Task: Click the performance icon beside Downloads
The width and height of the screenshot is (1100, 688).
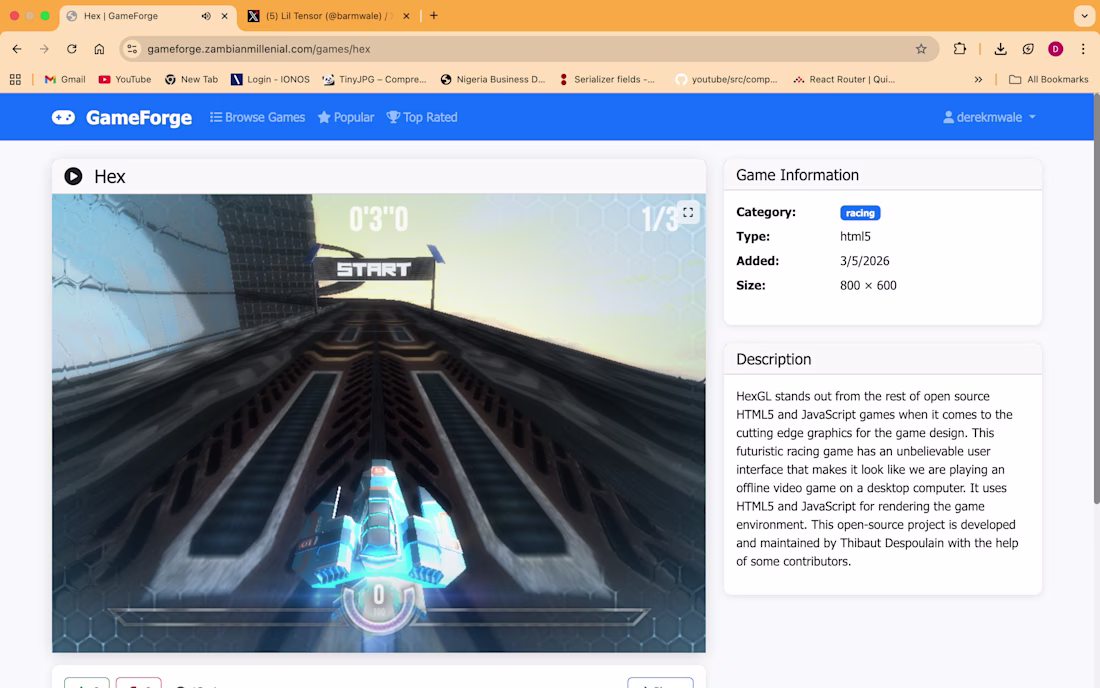Action: click(1028, 49)
